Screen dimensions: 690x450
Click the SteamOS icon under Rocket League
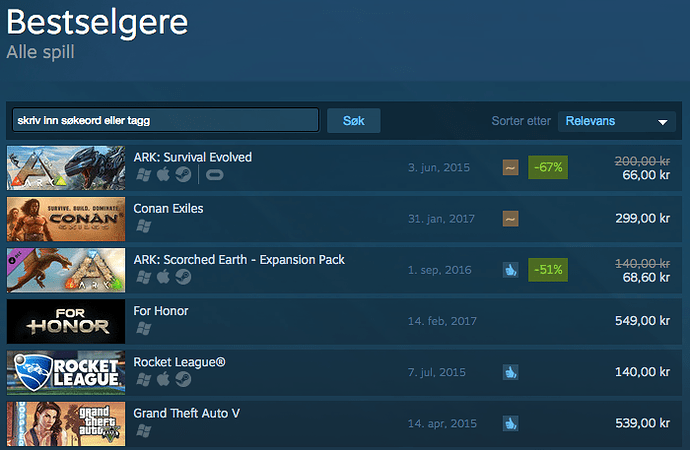[x=183, y=379]
